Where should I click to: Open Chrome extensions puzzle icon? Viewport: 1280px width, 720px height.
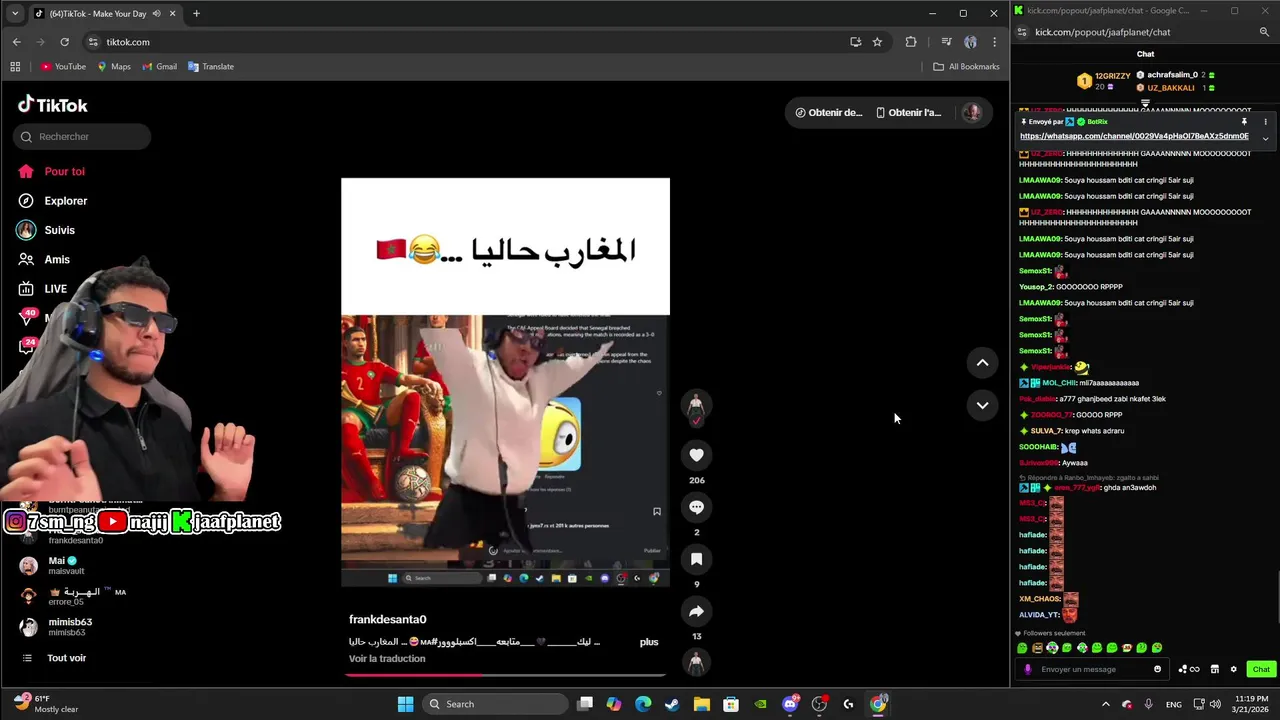click(x=911, y=42)
